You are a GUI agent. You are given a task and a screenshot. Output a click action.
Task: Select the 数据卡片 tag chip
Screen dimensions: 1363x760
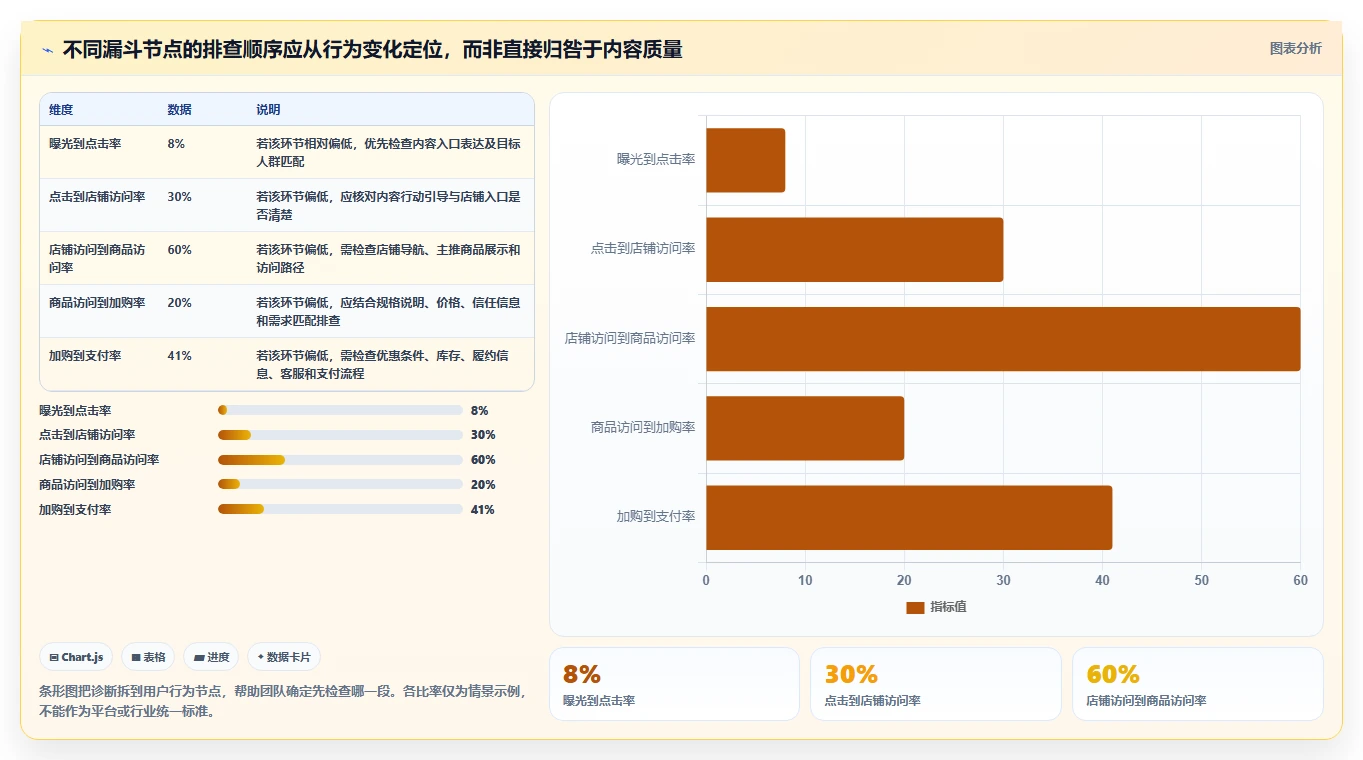[x=284, y=657]
